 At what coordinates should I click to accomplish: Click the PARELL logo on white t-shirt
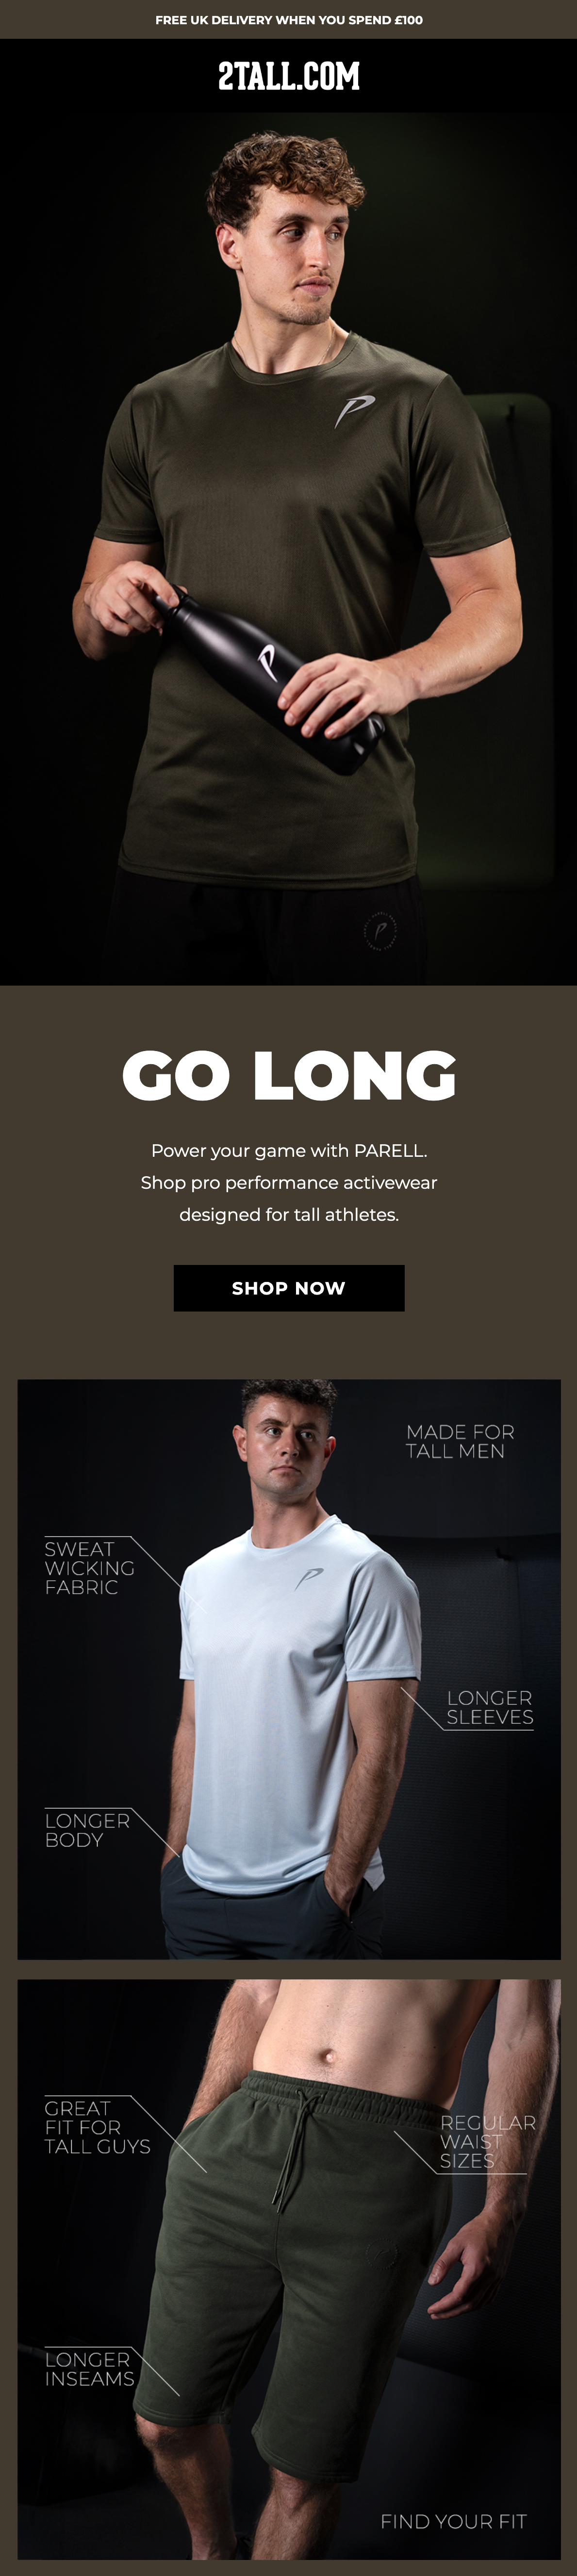[310, 1578]
